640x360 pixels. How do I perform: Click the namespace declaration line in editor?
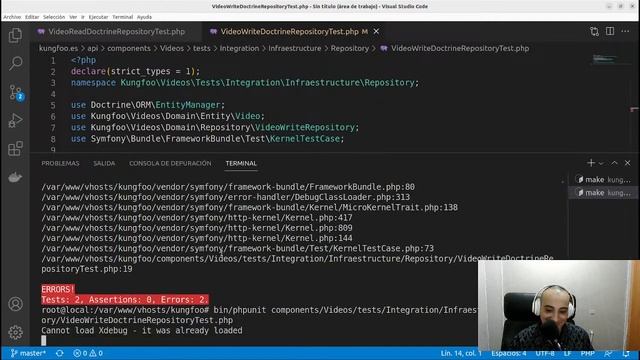coord(245,83)
